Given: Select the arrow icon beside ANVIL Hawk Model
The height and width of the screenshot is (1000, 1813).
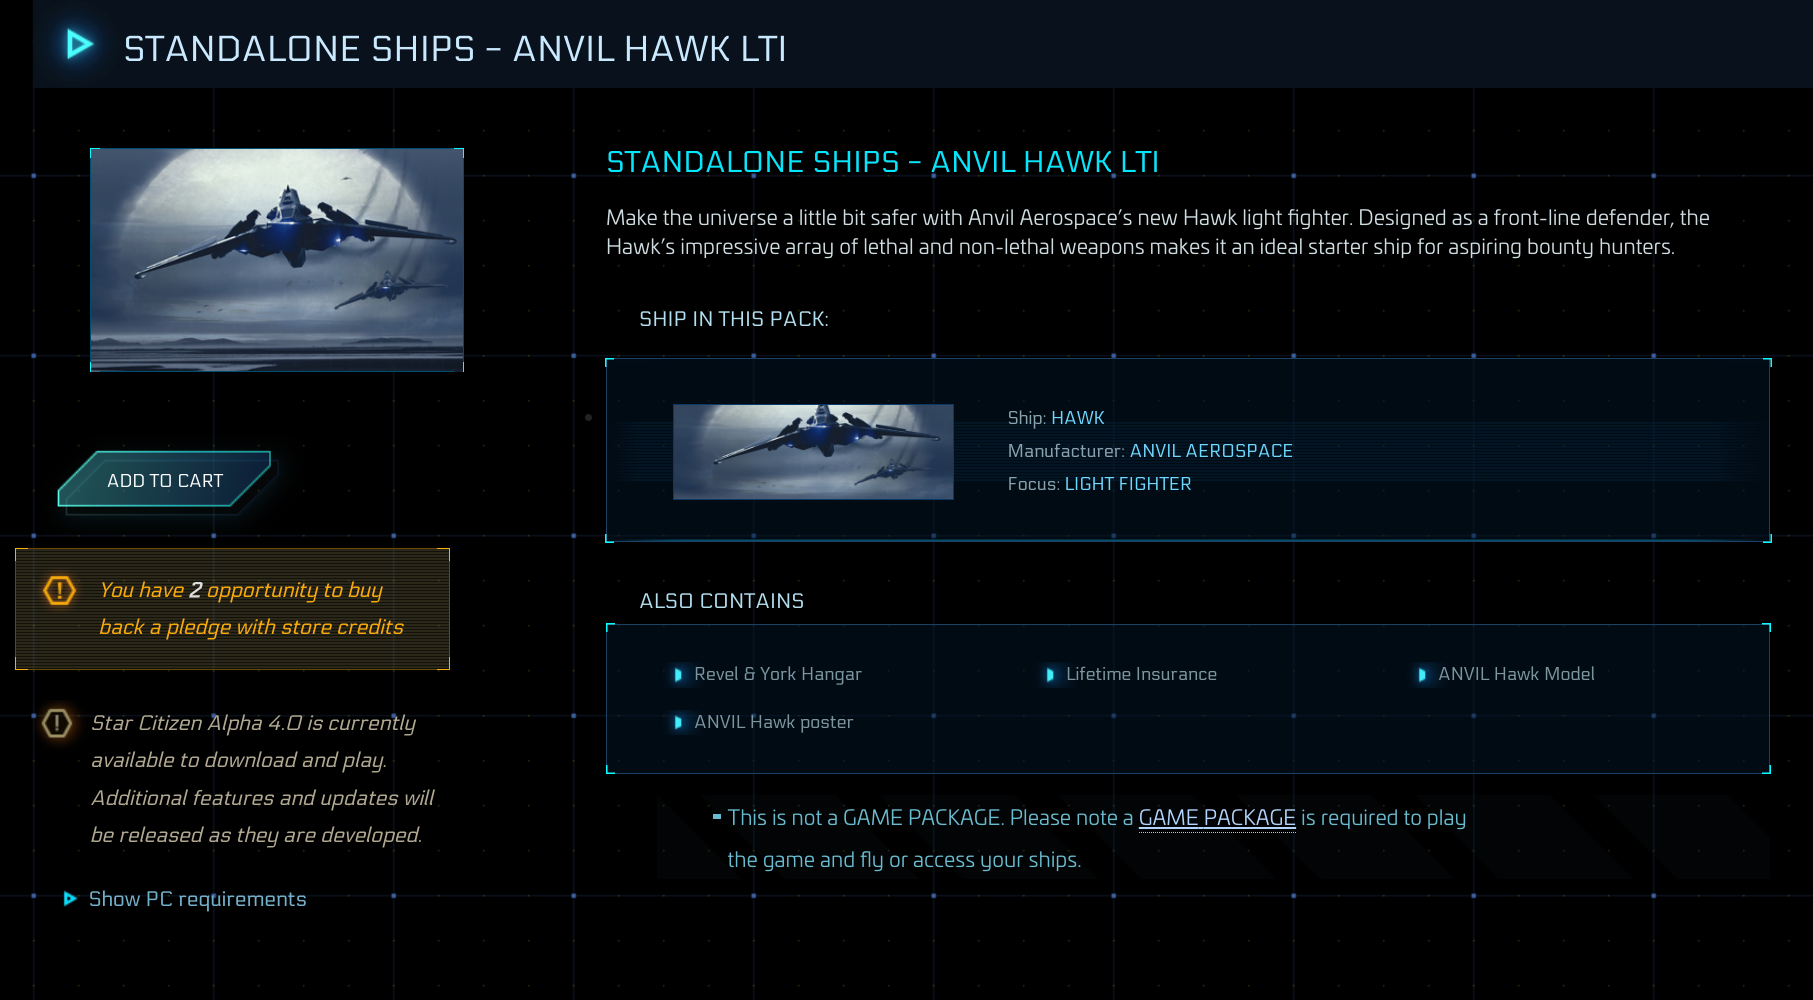Looking at the screenshot, I should click(x=1421, y=675).
